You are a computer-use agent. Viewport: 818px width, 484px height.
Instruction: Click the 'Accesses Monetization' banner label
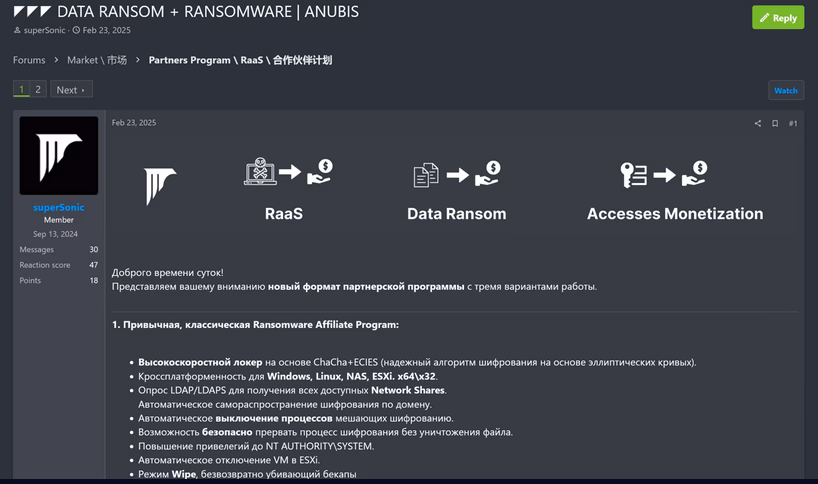pyautogui.click(x=675, y=214)
